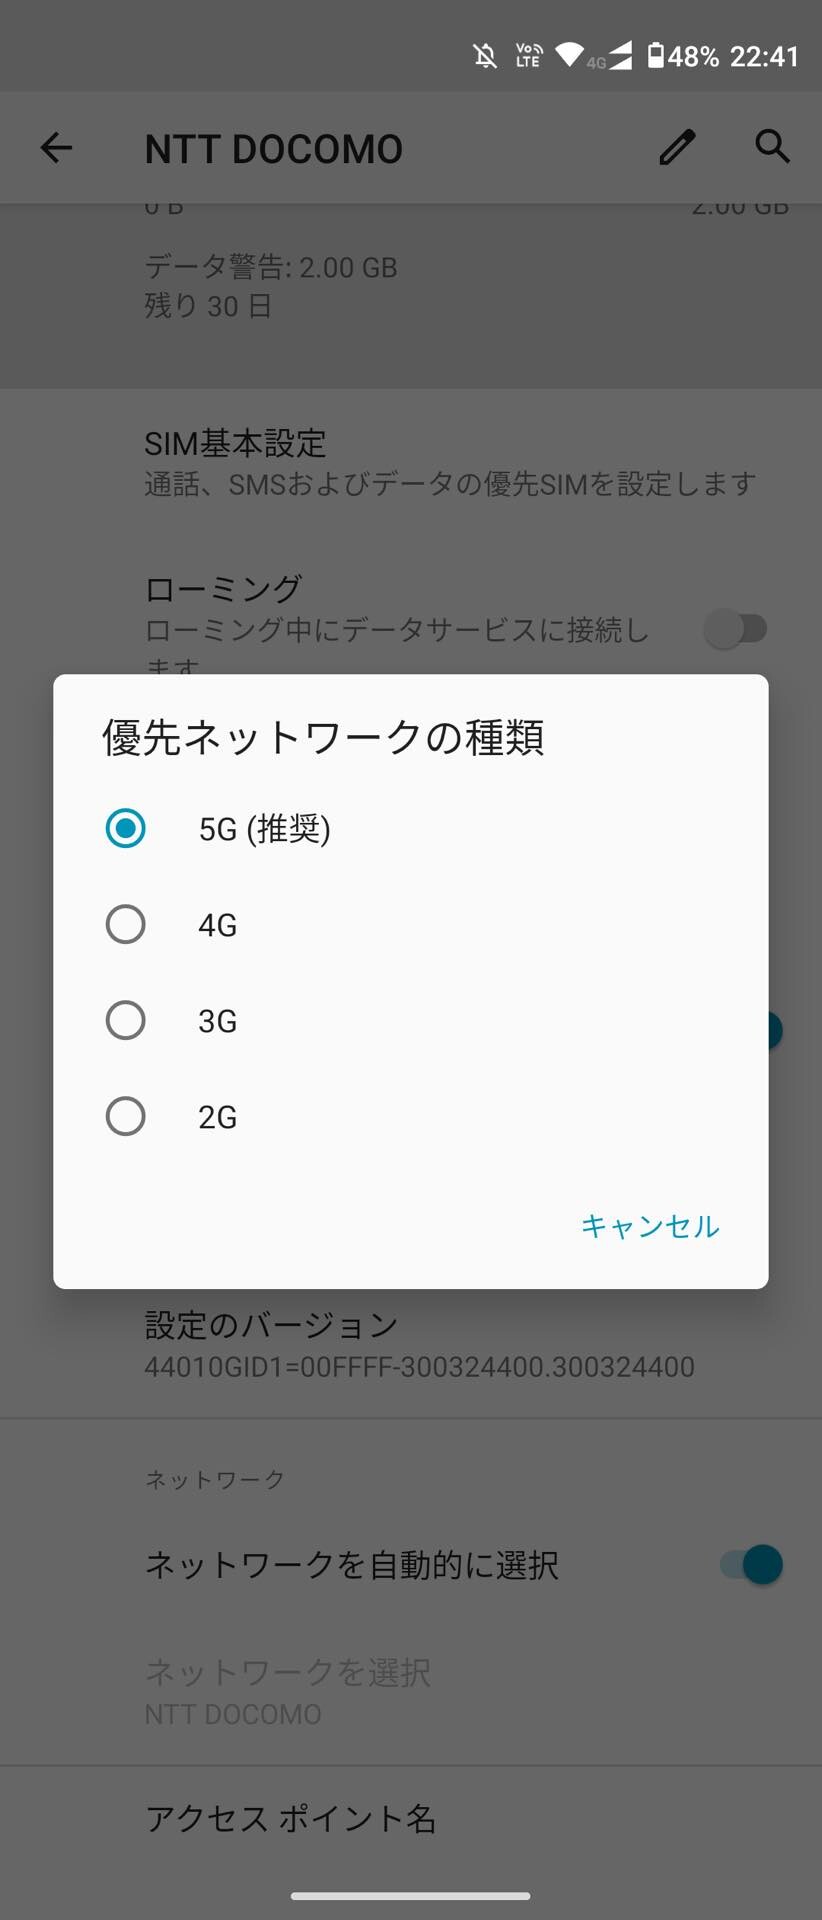Tap the VoLTE status icon
822x1920 pixels.
[x=528, y=56]
